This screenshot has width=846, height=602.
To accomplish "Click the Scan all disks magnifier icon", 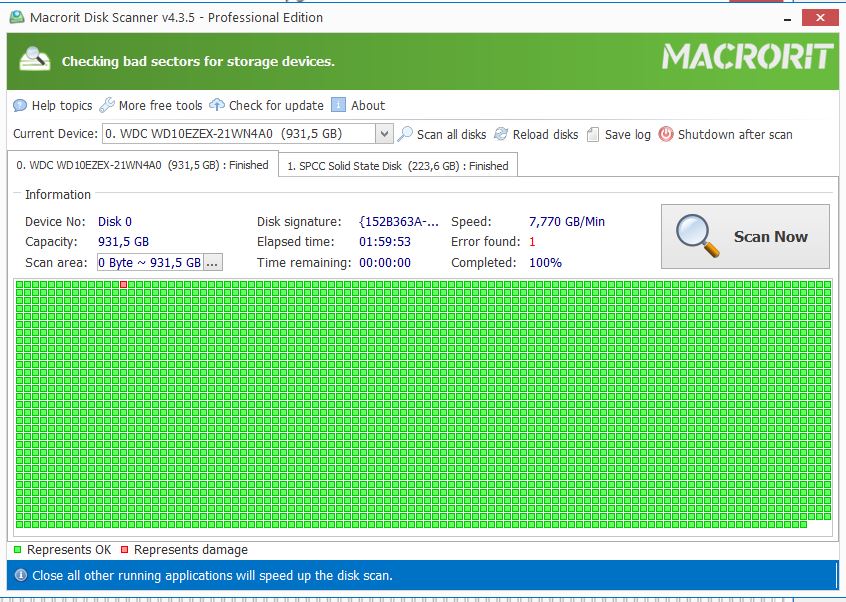I will pyautogui.click(x=405, y=134).
